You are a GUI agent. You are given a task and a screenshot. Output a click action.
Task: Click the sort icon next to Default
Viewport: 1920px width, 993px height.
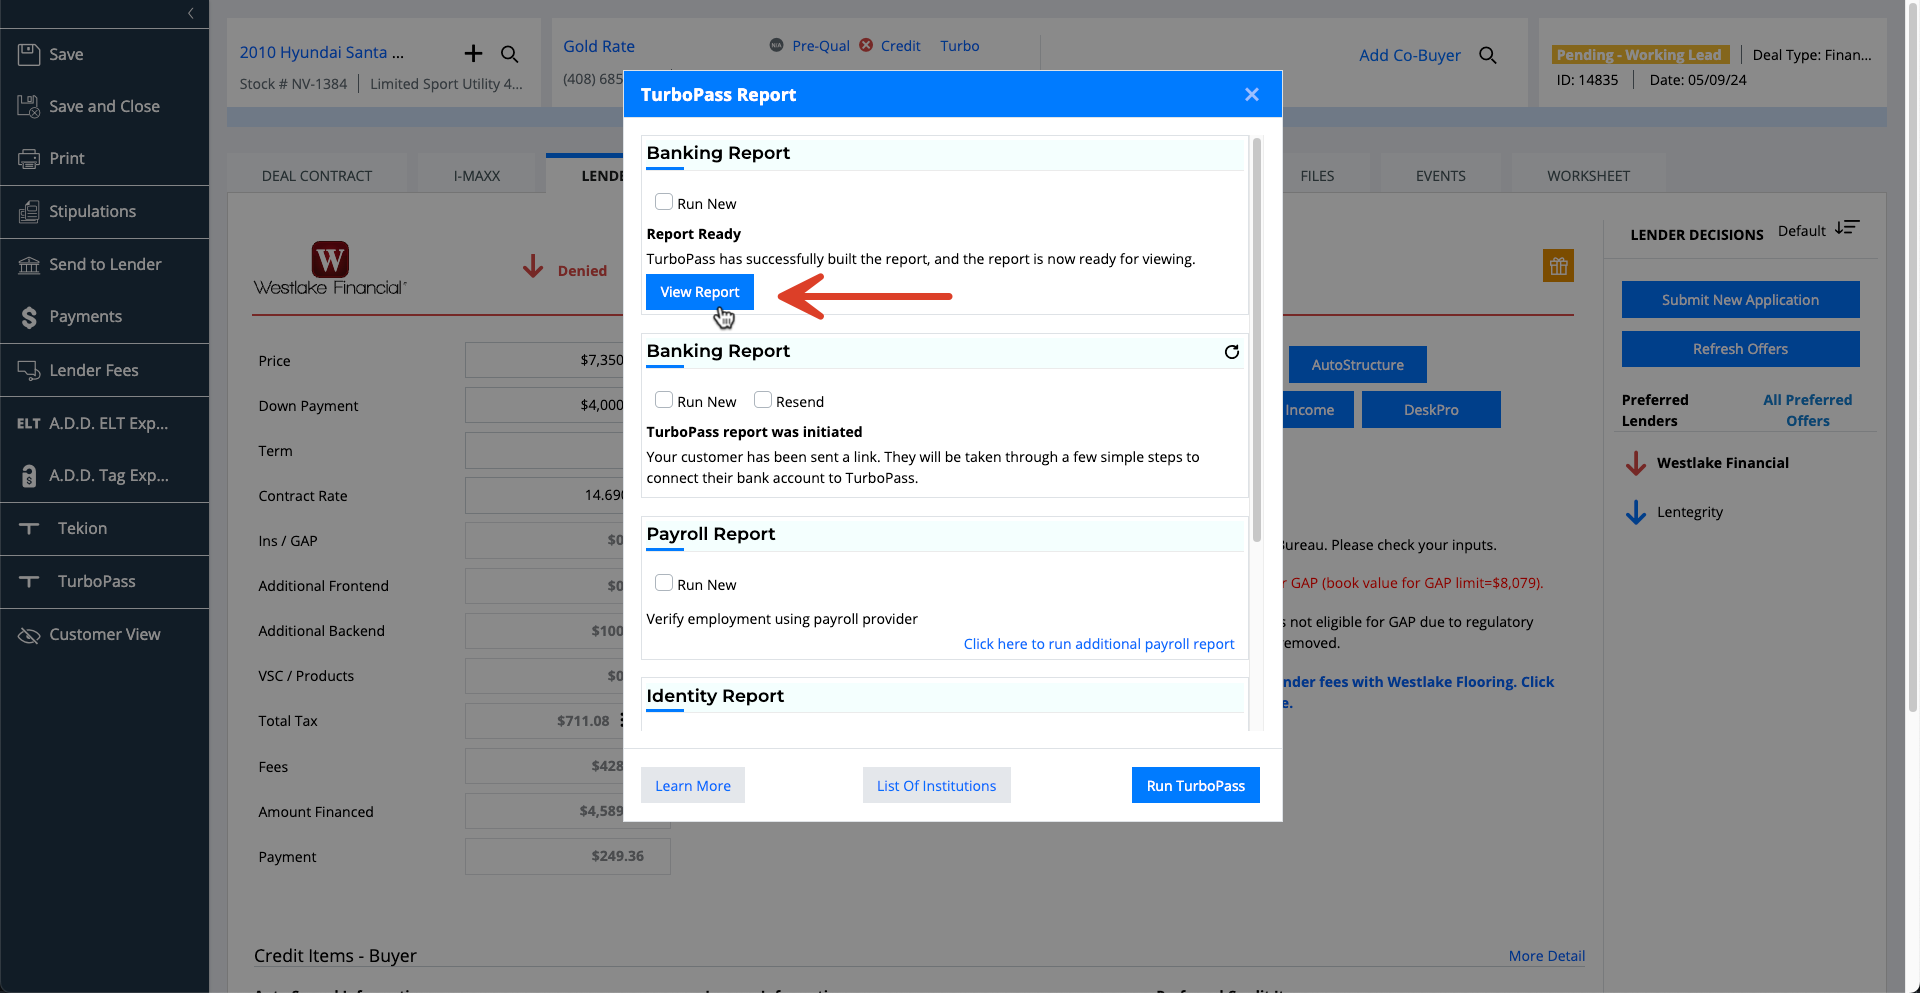[1847, 228]
